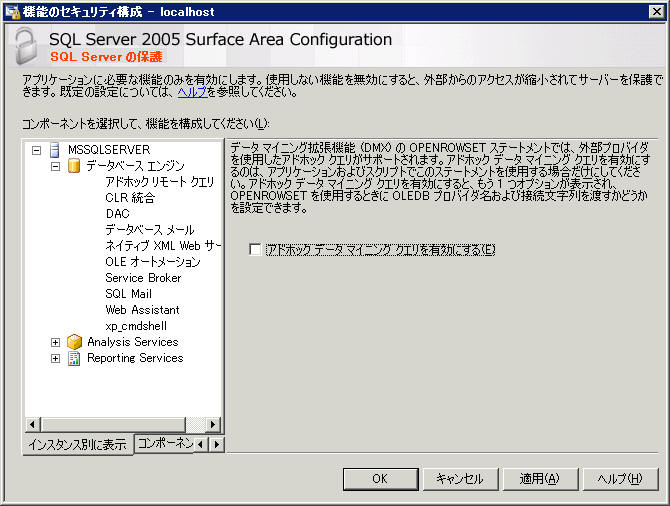The width and height of the screenshot is (670, 506).
Task: Select the ネイティブ XML Web tree item
Action: pos(163,246)
